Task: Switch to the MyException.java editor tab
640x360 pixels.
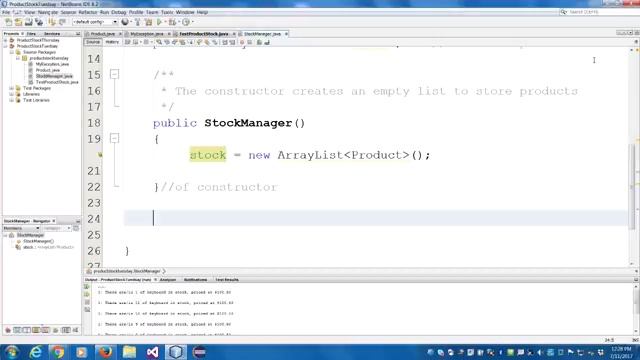Action: (x=147, y=34)
